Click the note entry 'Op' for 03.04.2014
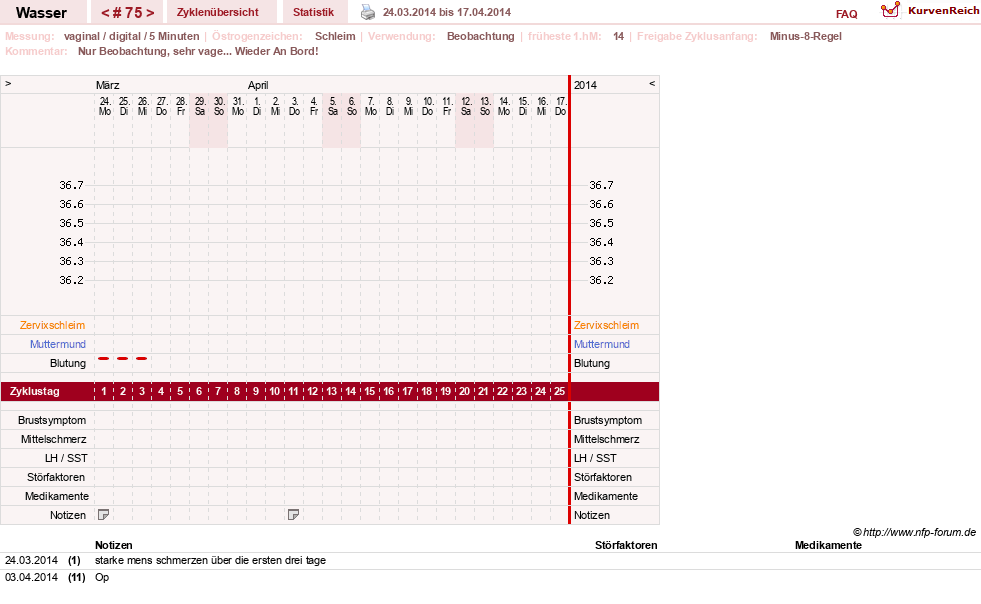 [x=102, y=577]
